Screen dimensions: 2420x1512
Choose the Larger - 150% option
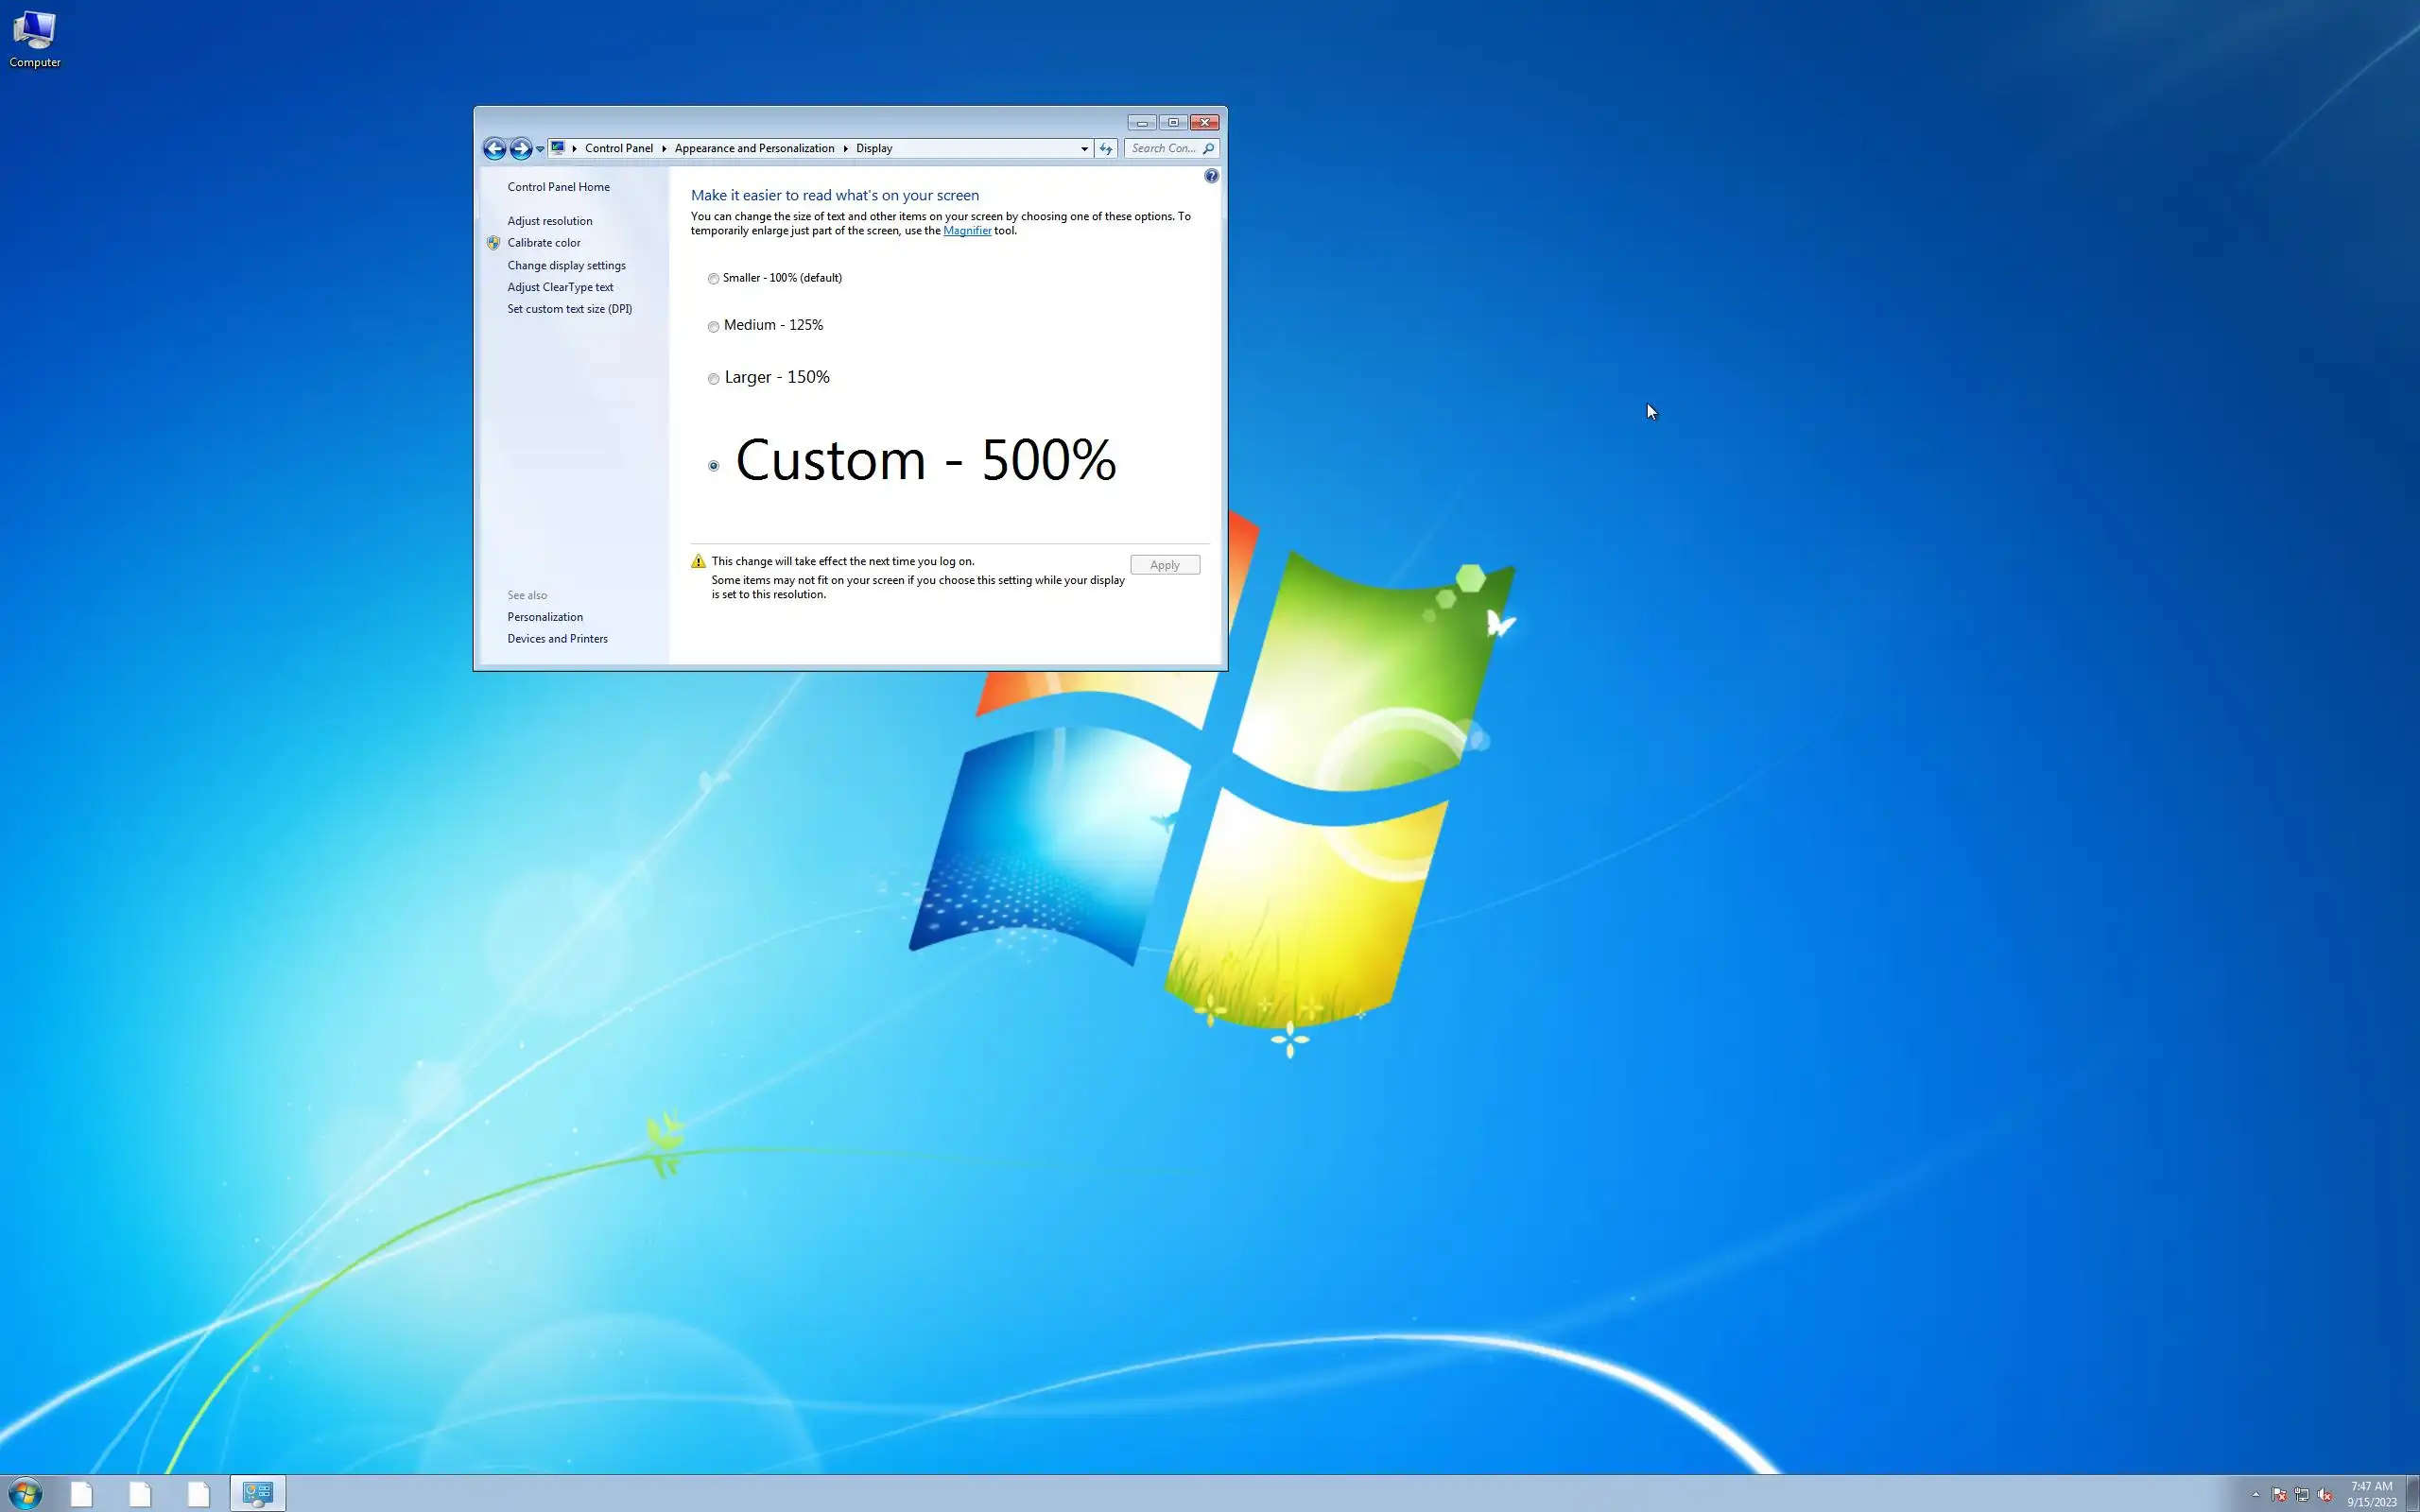713,379
